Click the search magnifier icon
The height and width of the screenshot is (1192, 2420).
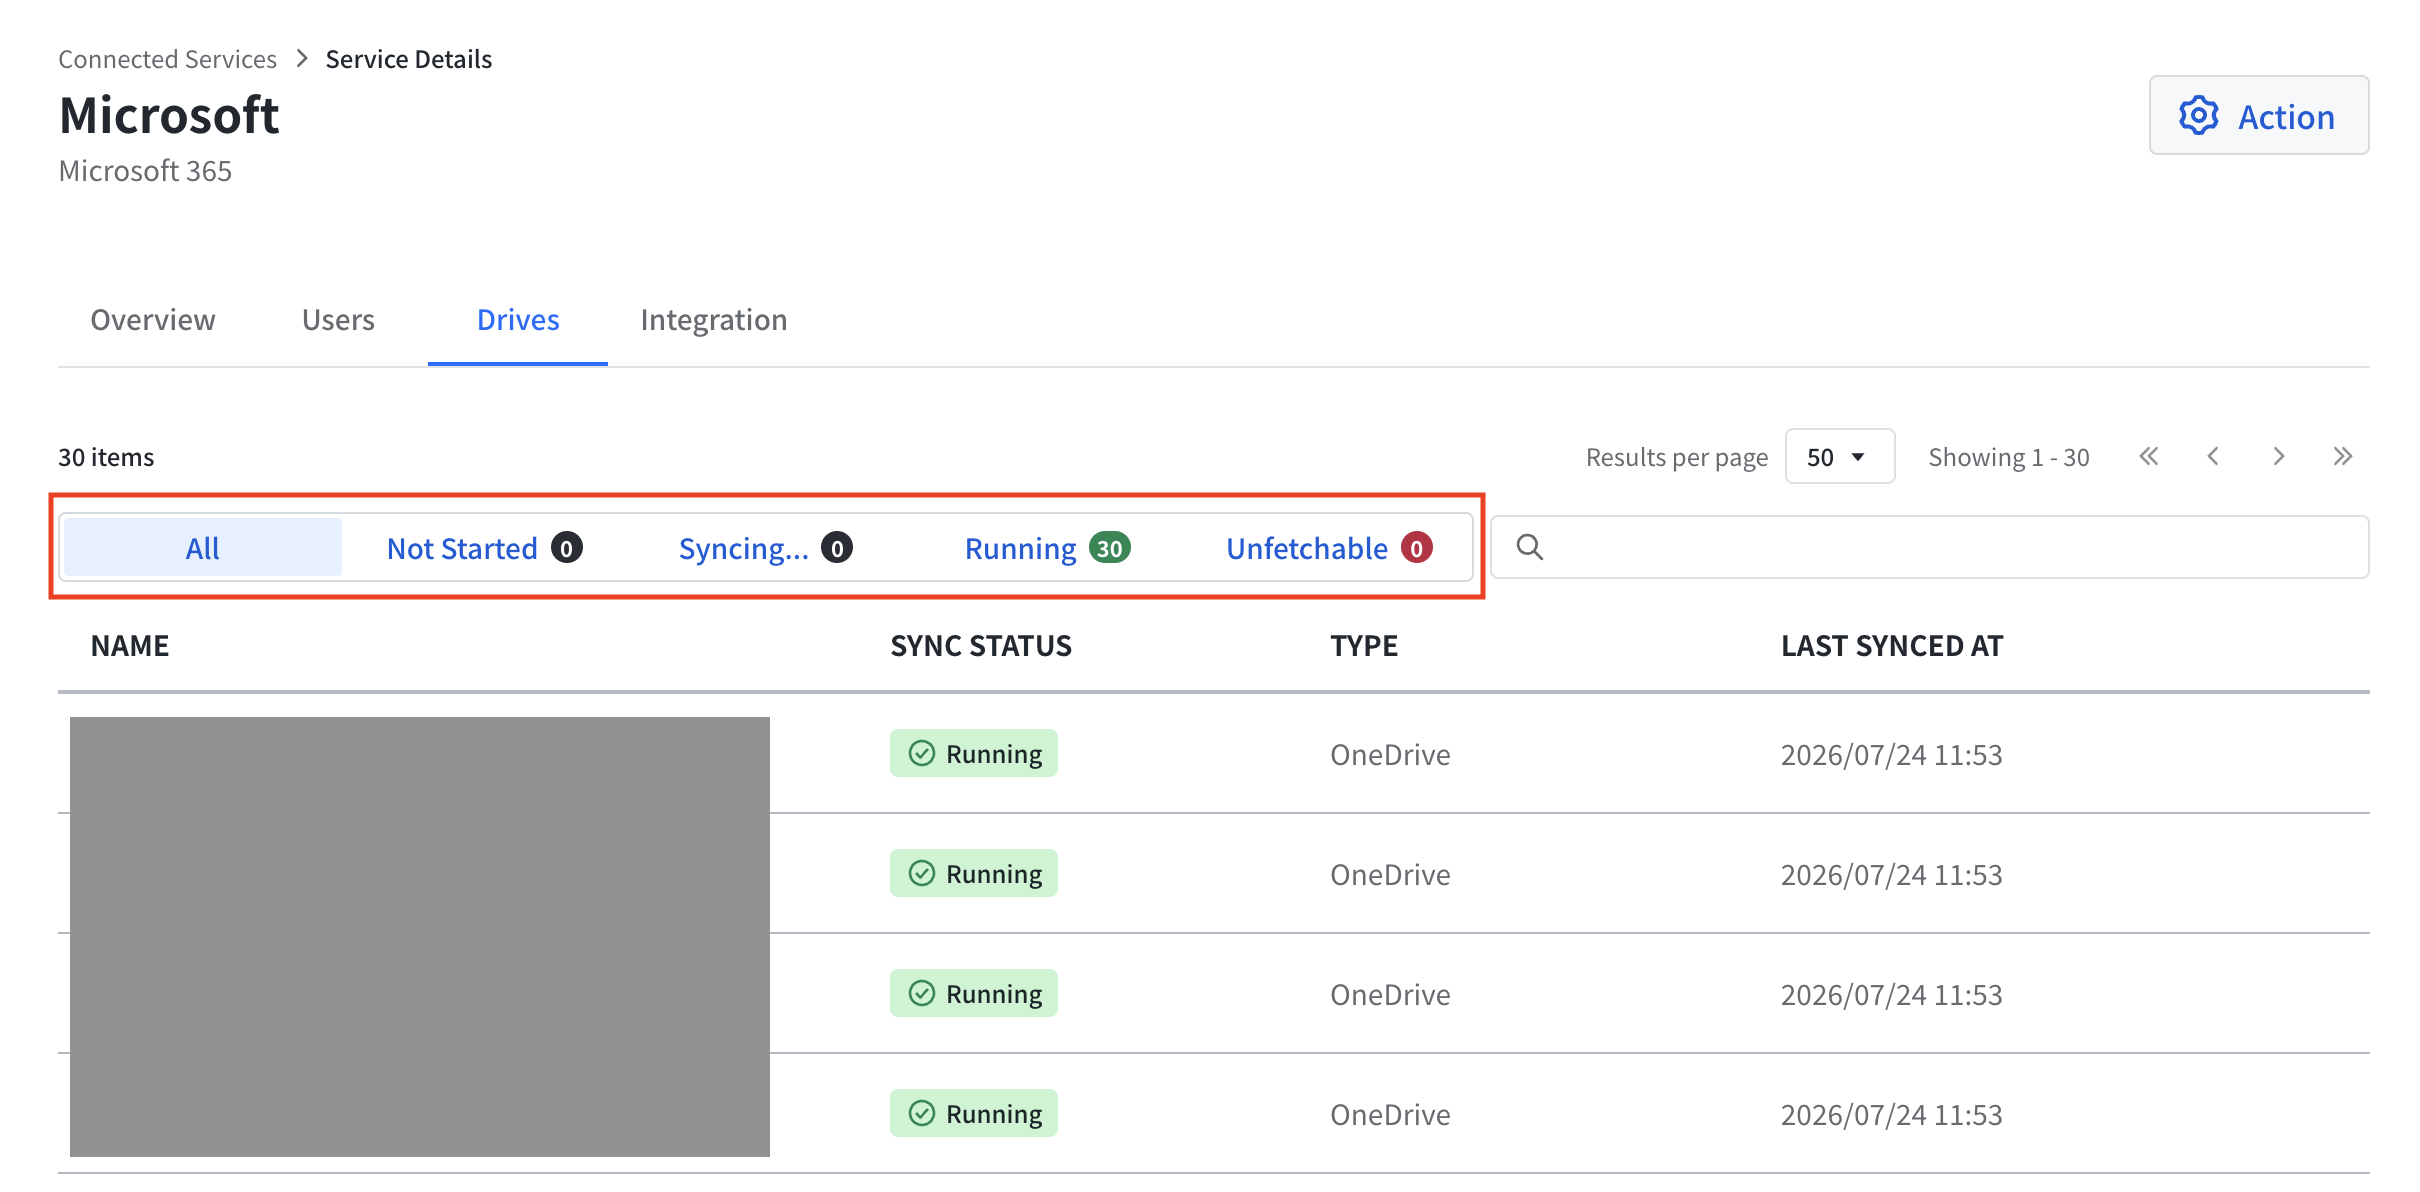(x=1529, y=547)
